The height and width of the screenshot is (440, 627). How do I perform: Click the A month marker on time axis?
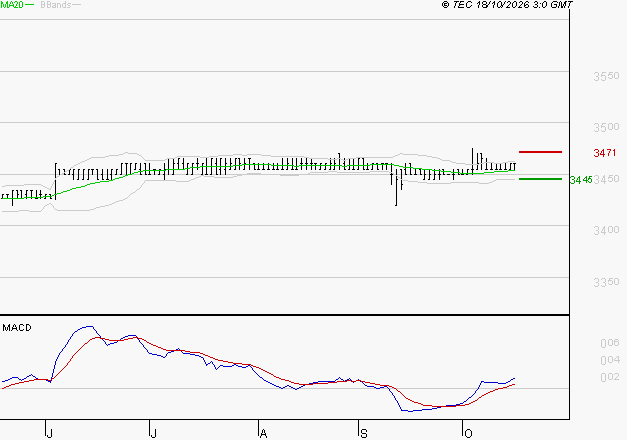(x=263, y=434)
